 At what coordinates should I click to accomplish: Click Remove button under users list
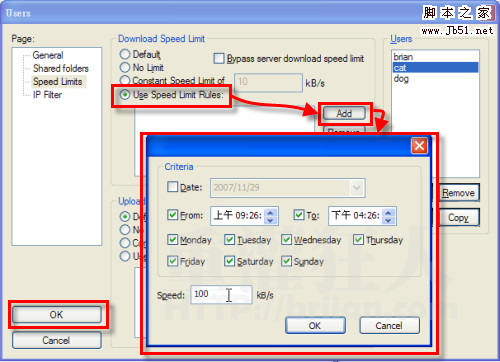click(459, 193)
